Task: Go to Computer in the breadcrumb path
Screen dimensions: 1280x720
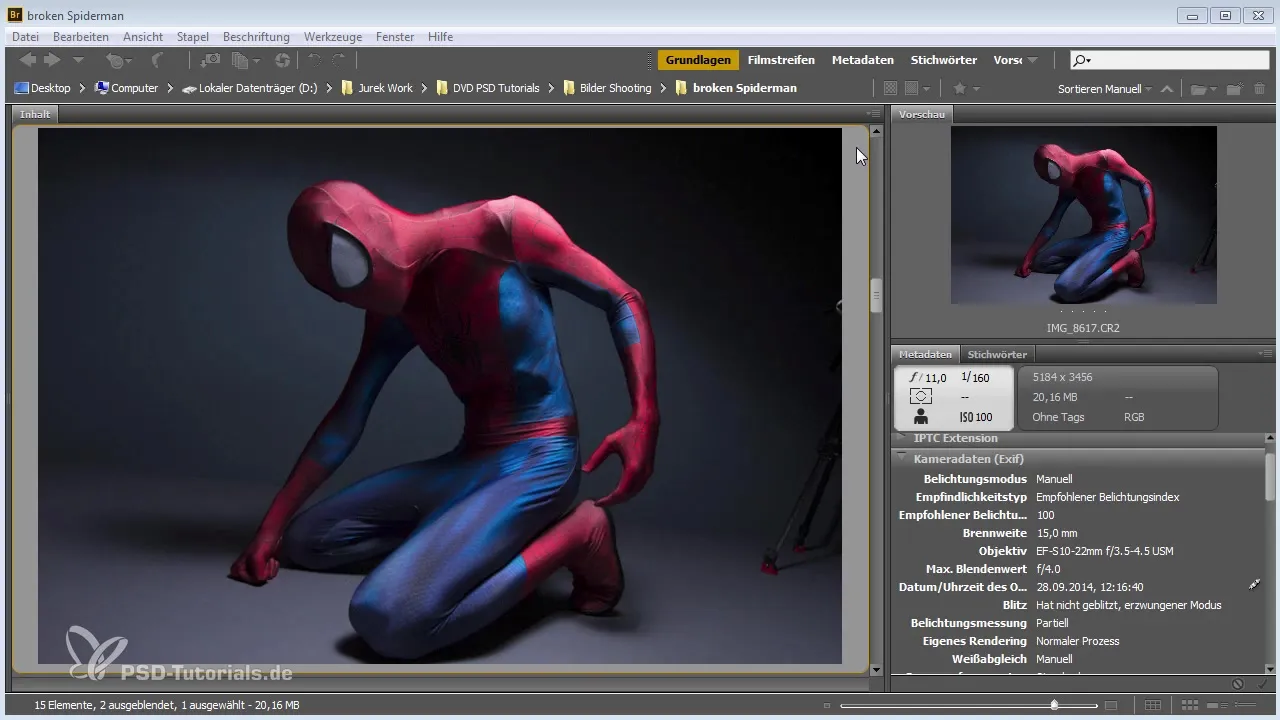Action: tap(127, 88)
